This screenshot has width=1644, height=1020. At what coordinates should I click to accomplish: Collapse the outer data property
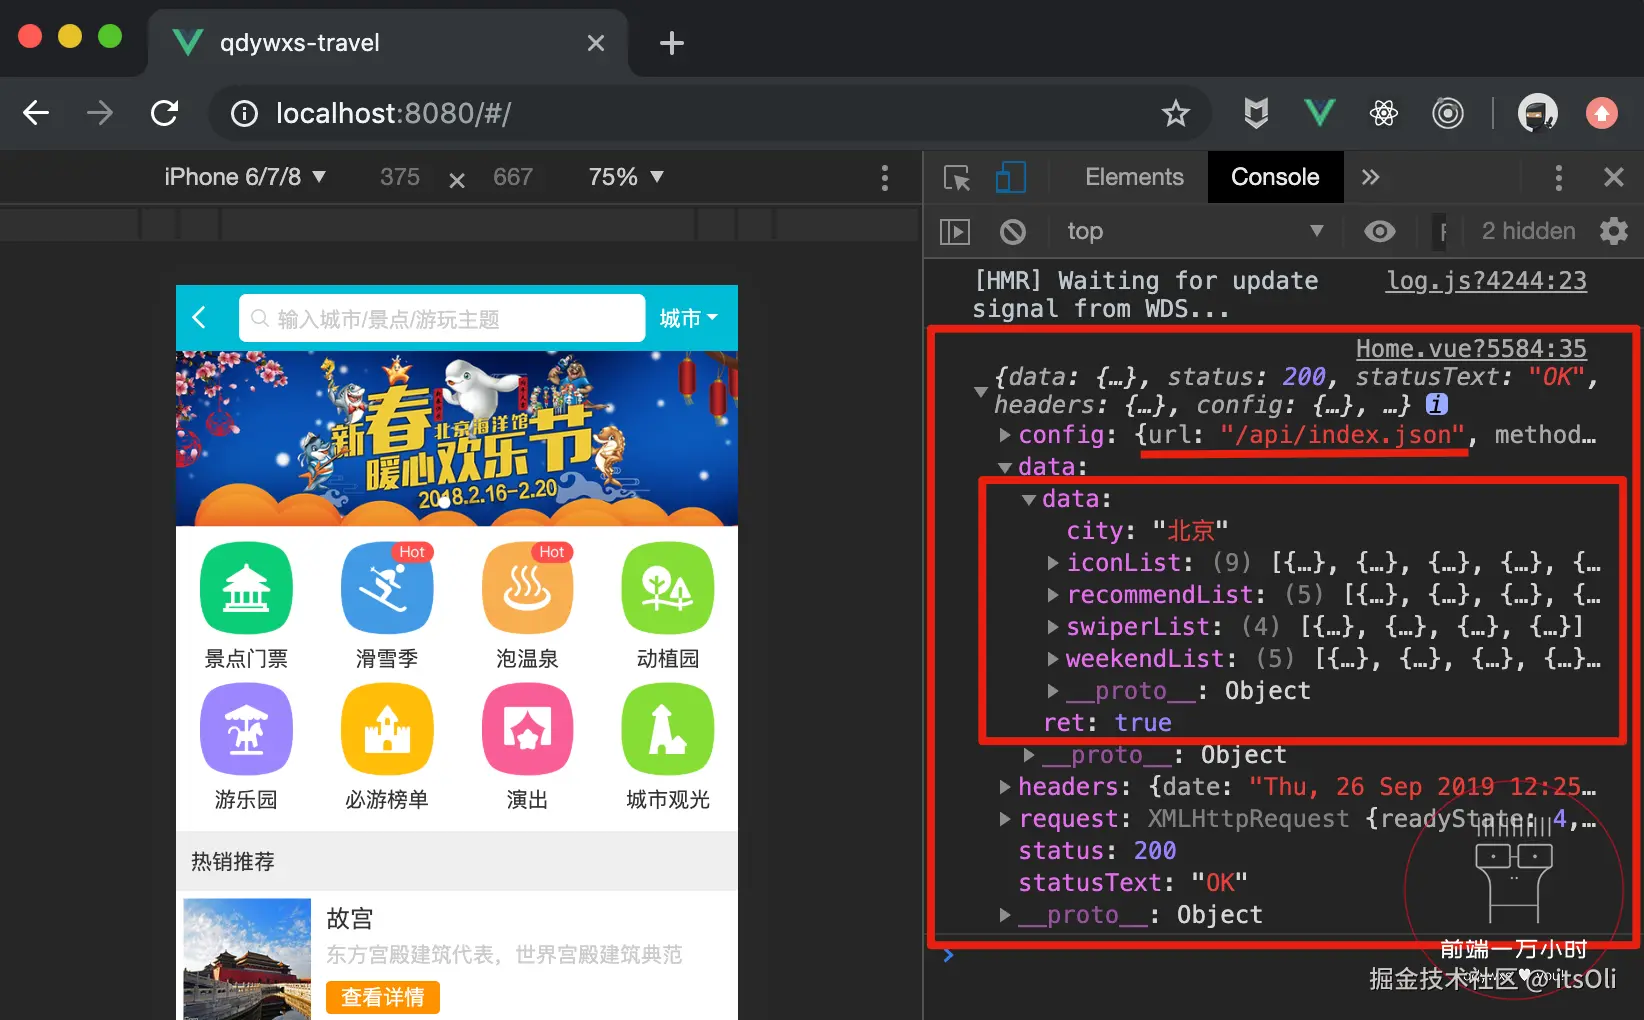click(x=1005, y=467)
